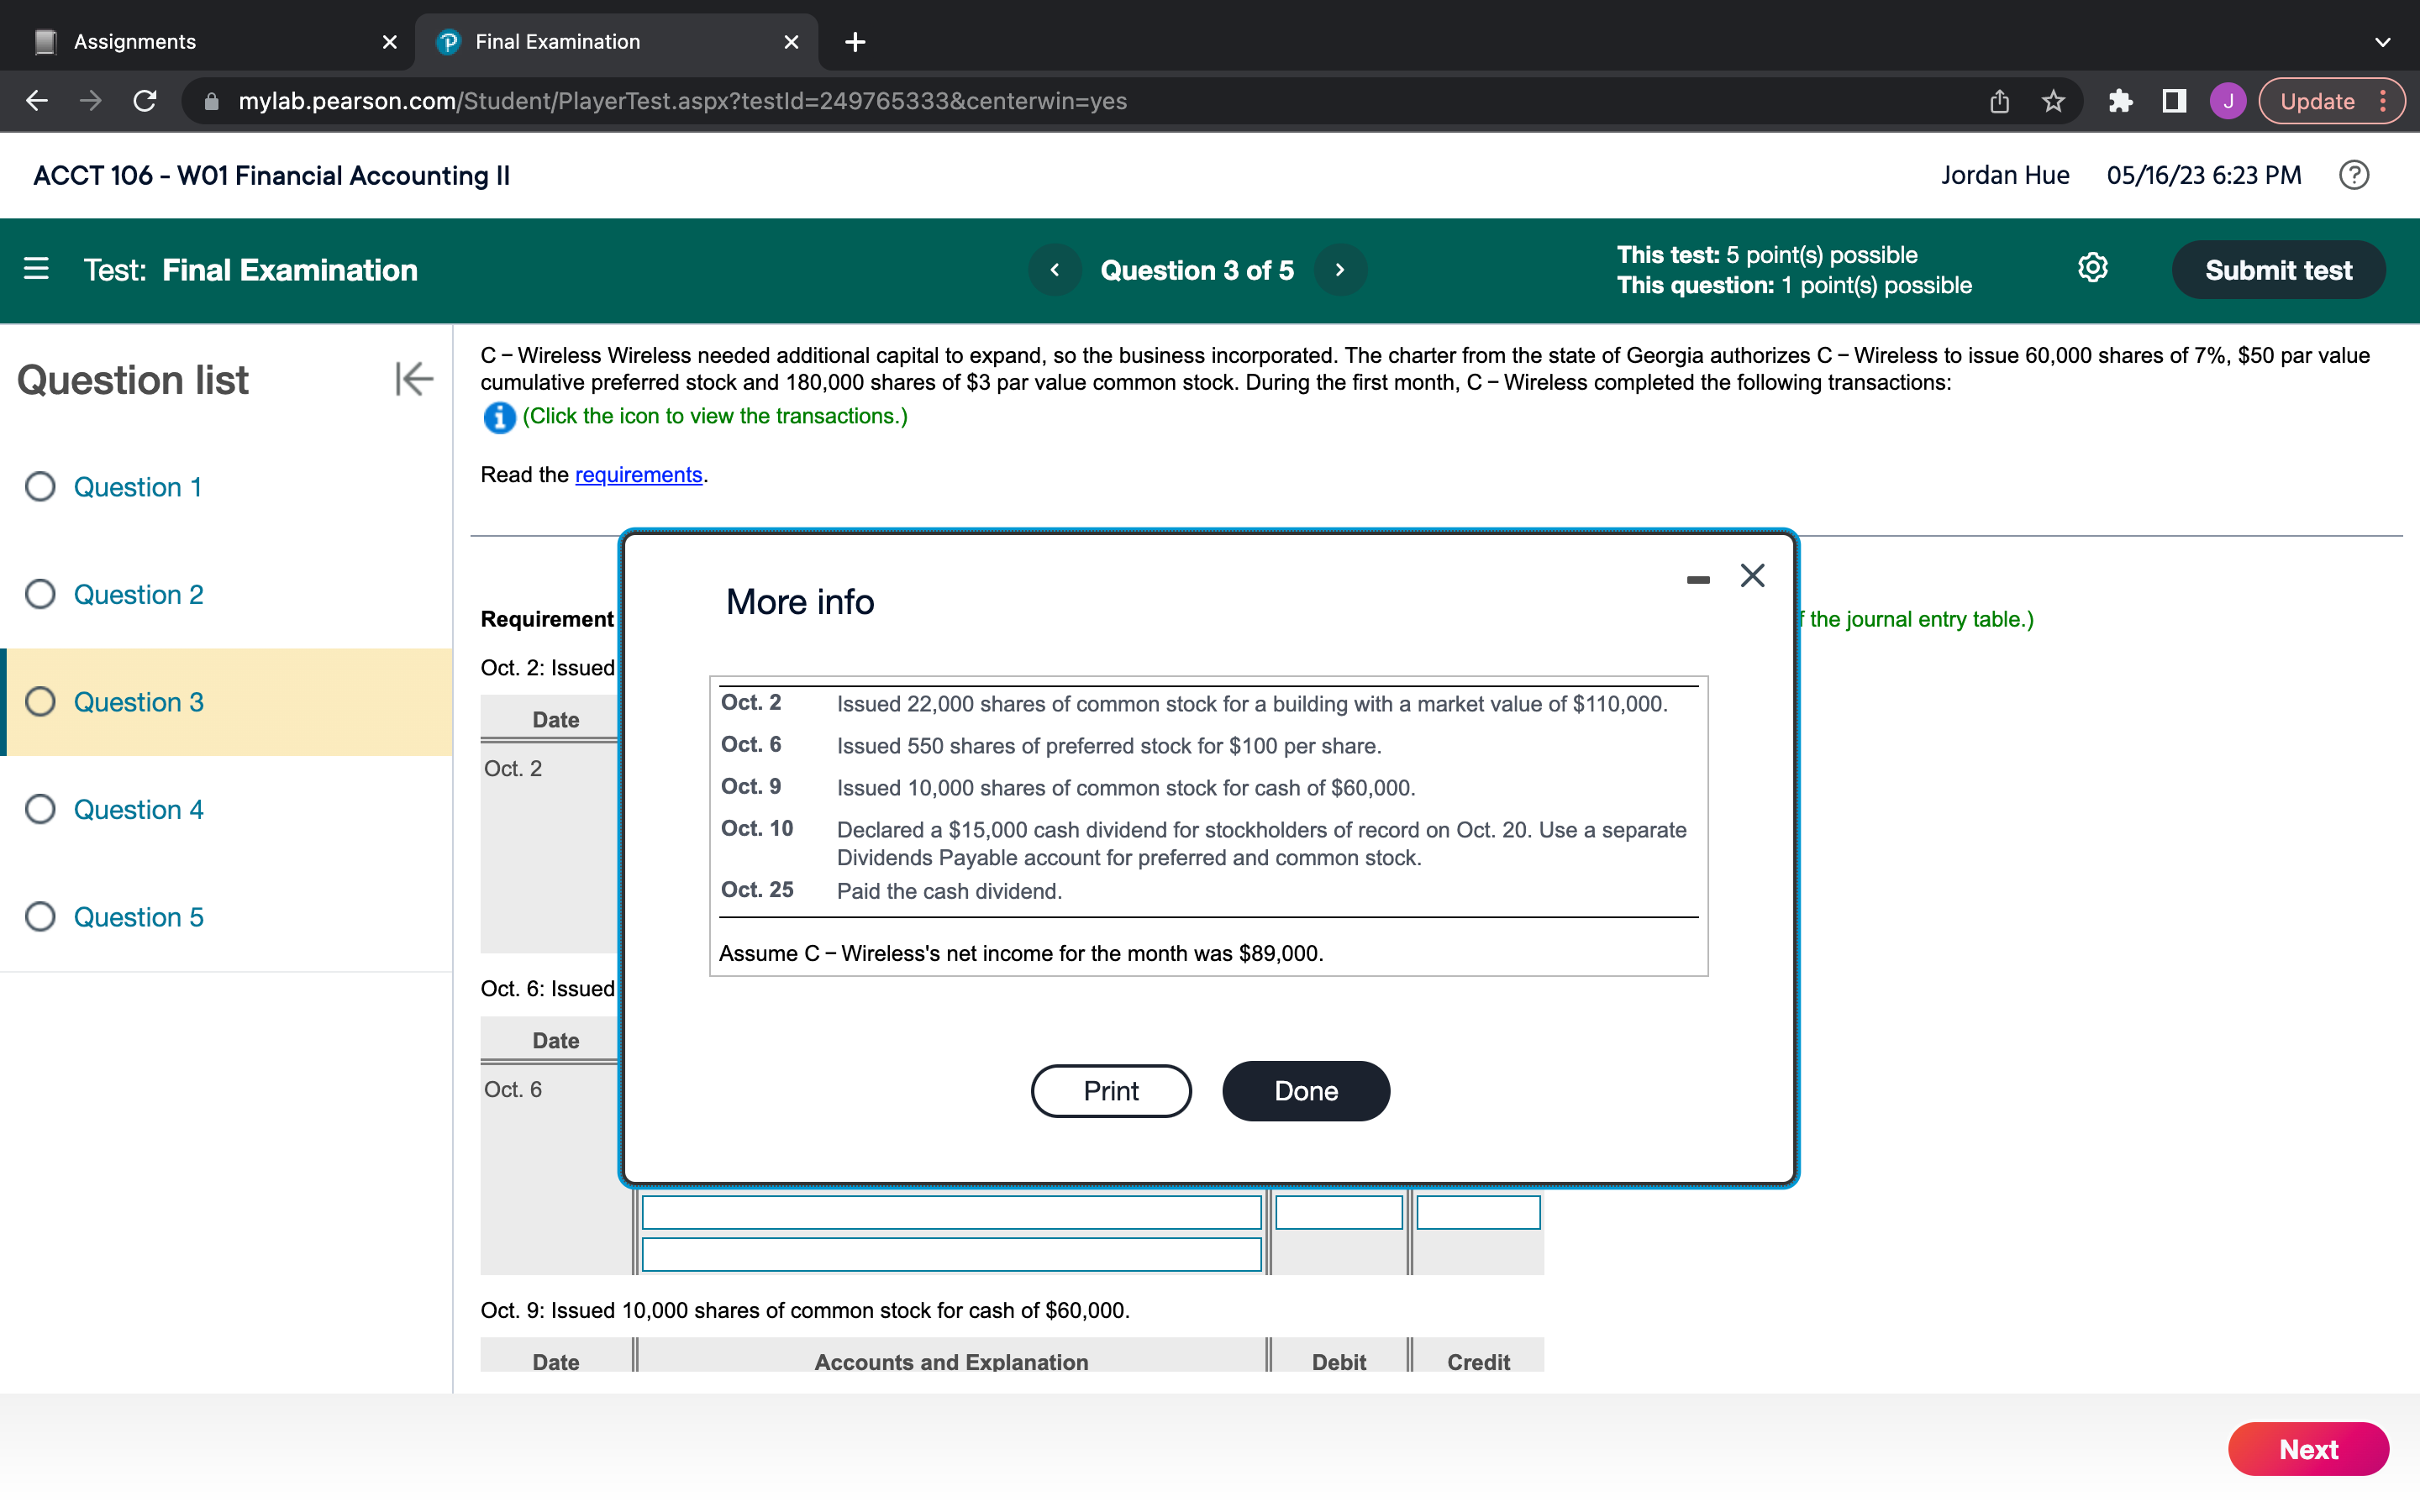The height and width of the screenshot is (1512, 2420).
Task: Select Question 4 radio circle
Action: [40, 809]
